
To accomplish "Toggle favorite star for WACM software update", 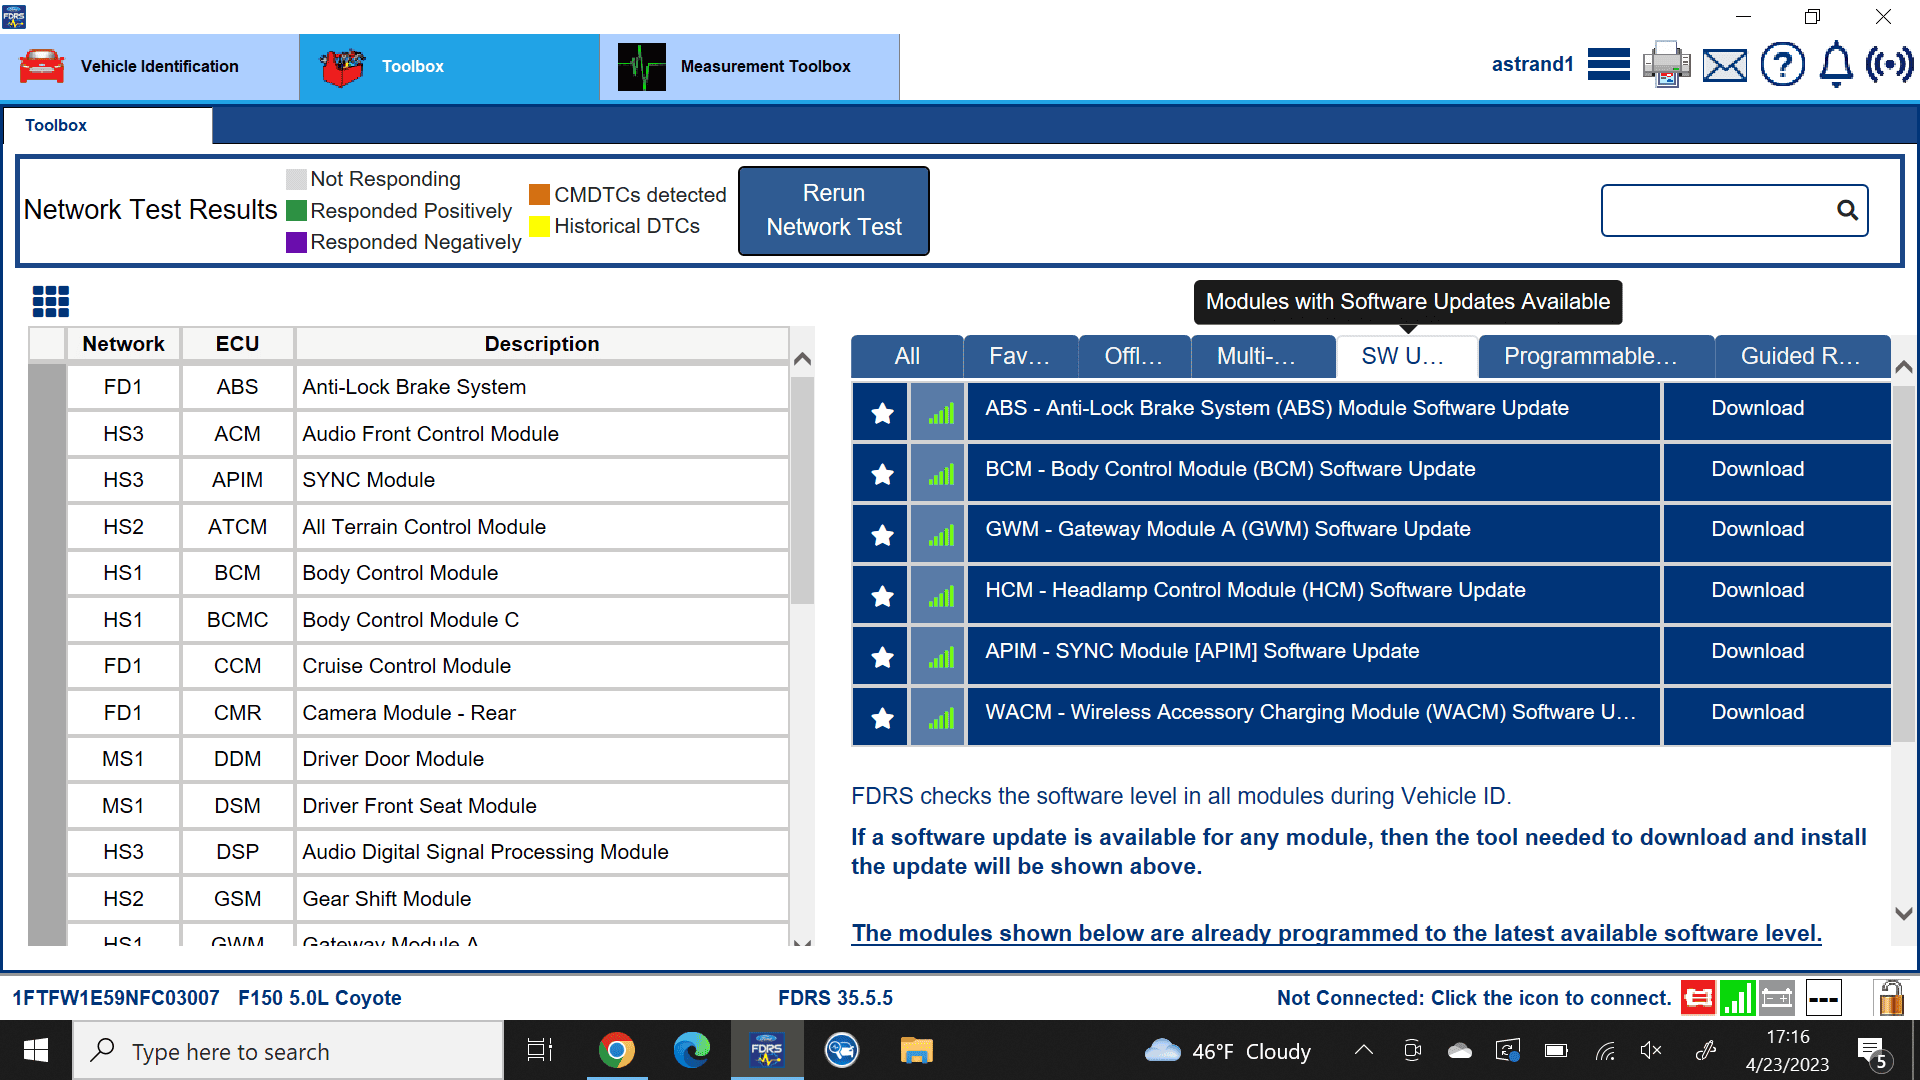I will point(882,718).
